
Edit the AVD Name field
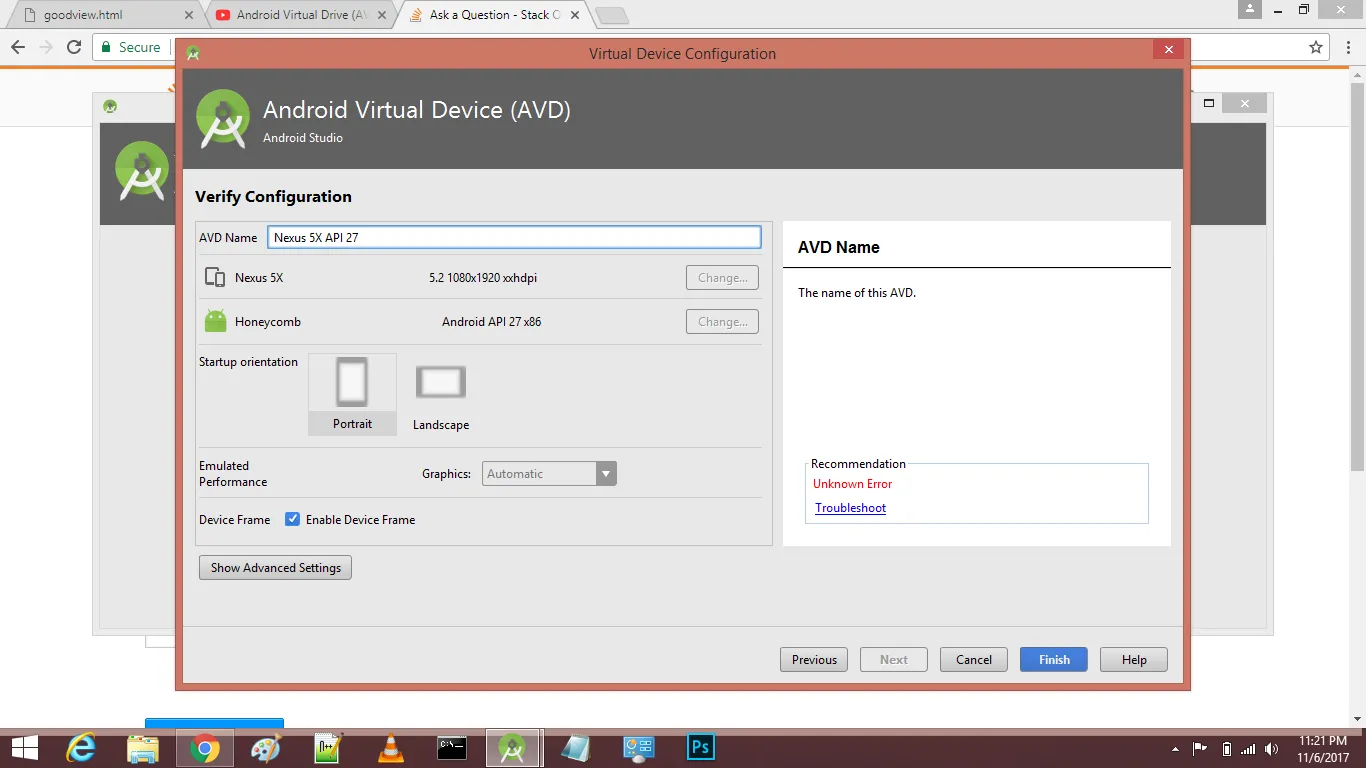pos(514,238)
